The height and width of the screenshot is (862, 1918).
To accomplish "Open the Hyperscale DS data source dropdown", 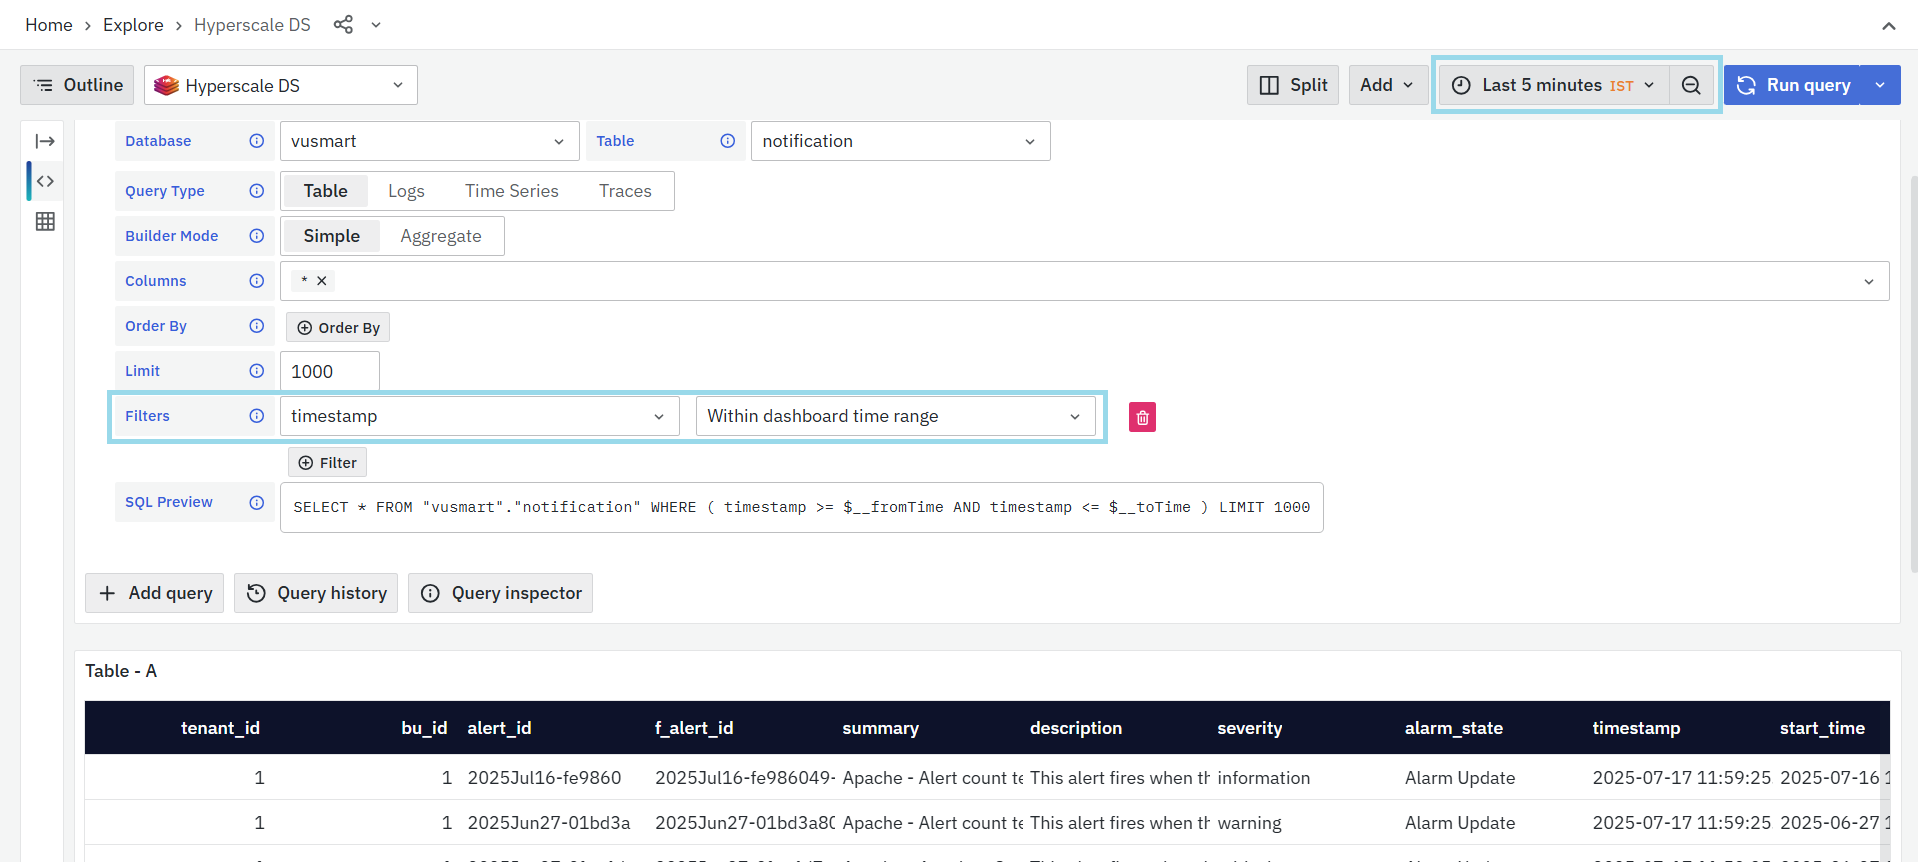I will tap(281, 86).
